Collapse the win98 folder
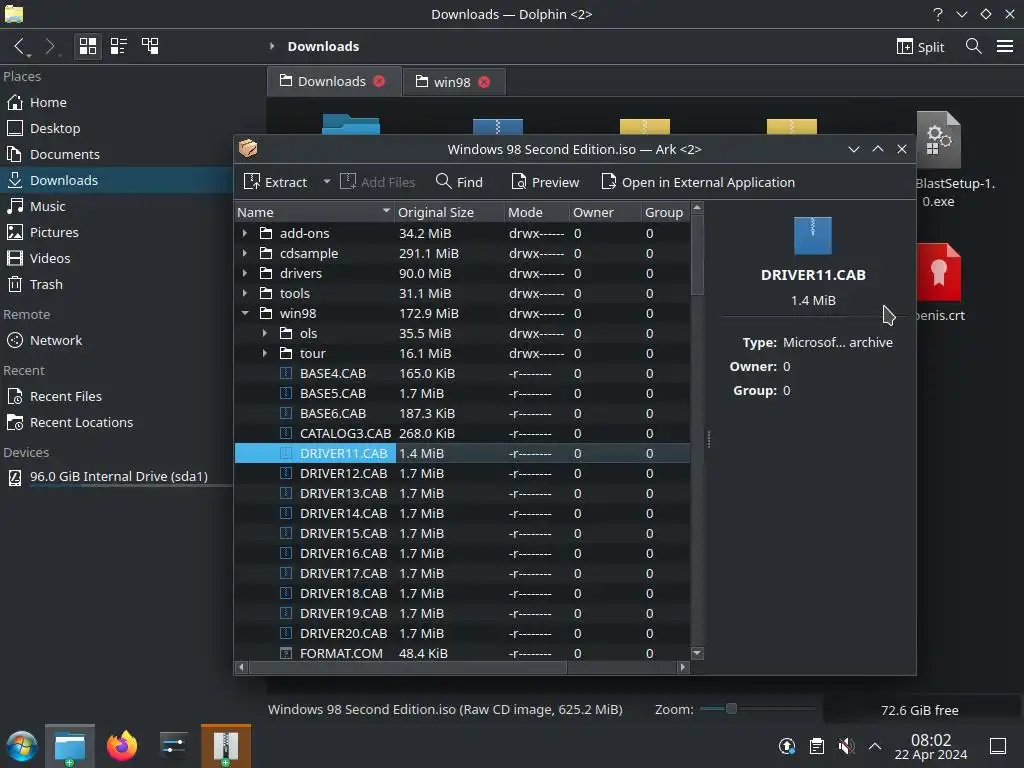Viewport: 1024px width, 768px height. pyautogui.click(x=245, y=313)
